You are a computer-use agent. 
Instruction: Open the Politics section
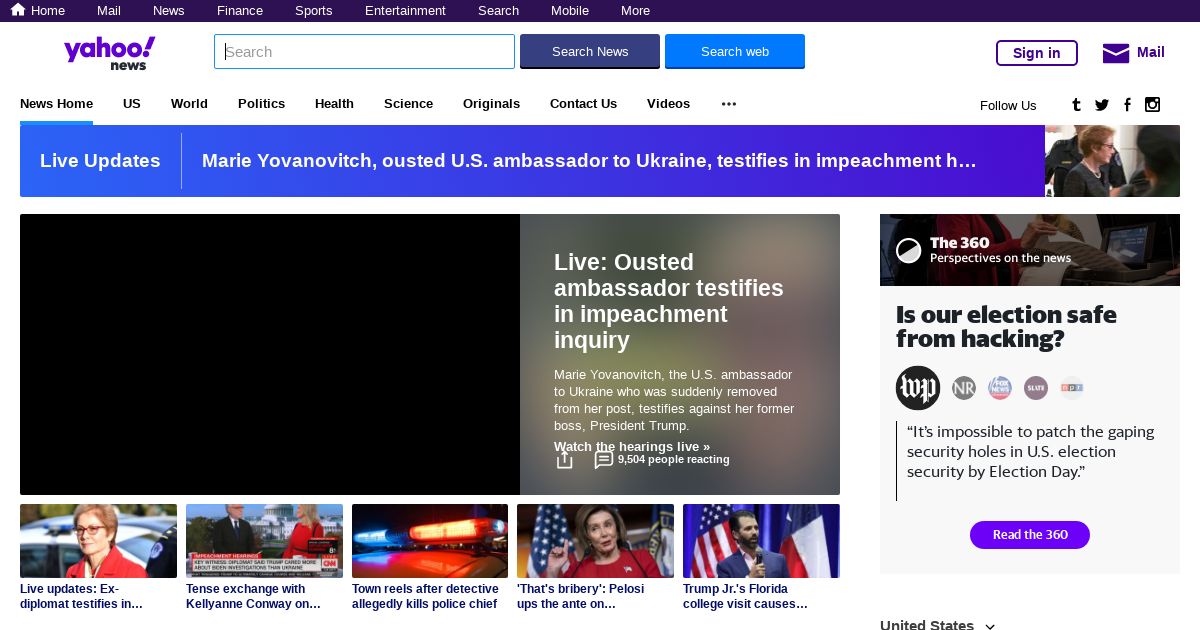point(261,104)
